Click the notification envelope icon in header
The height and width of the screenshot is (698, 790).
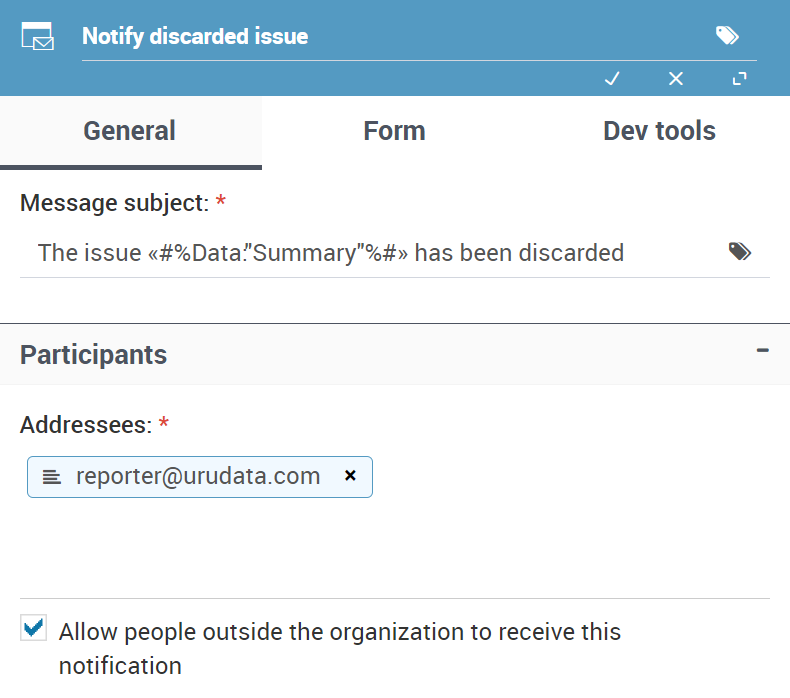click(37, 36)
